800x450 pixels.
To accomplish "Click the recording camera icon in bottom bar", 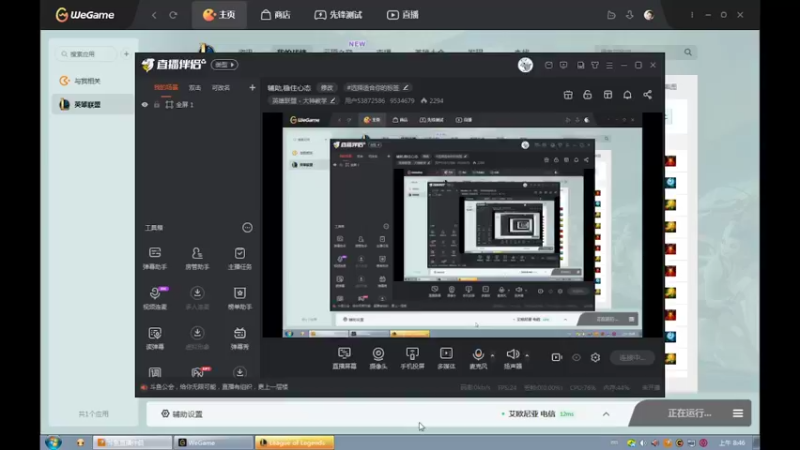I will 557,358.
